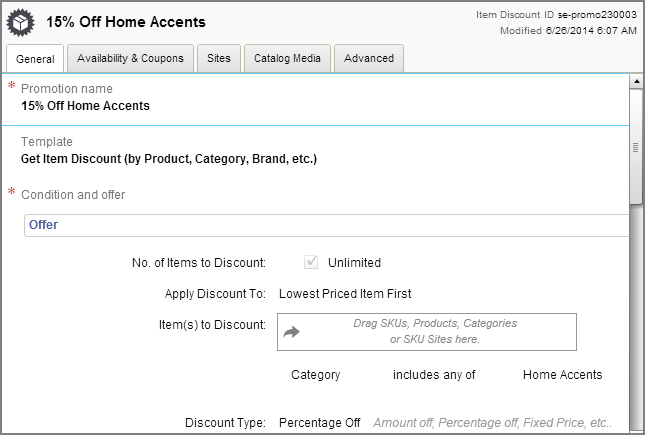
Task: Click the Drag SKUs, Products drop area
Action: click(427, 332)
